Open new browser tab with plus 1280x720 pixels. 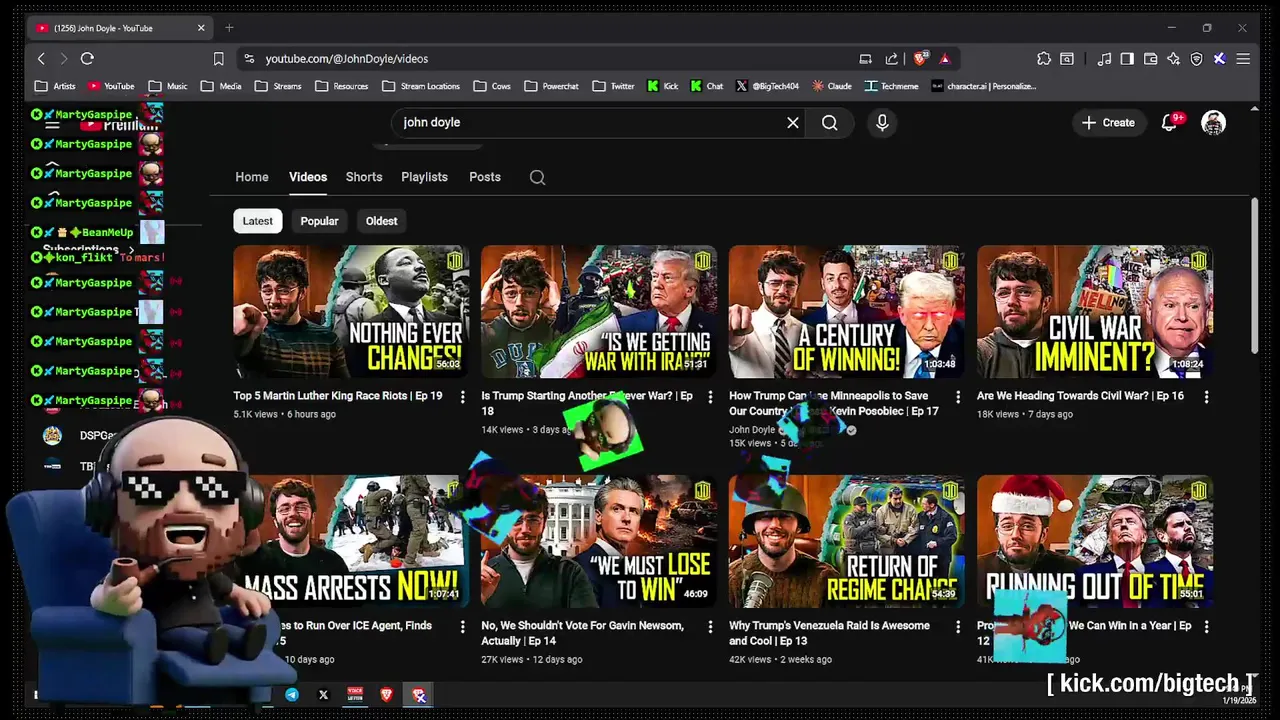[229, 28]
